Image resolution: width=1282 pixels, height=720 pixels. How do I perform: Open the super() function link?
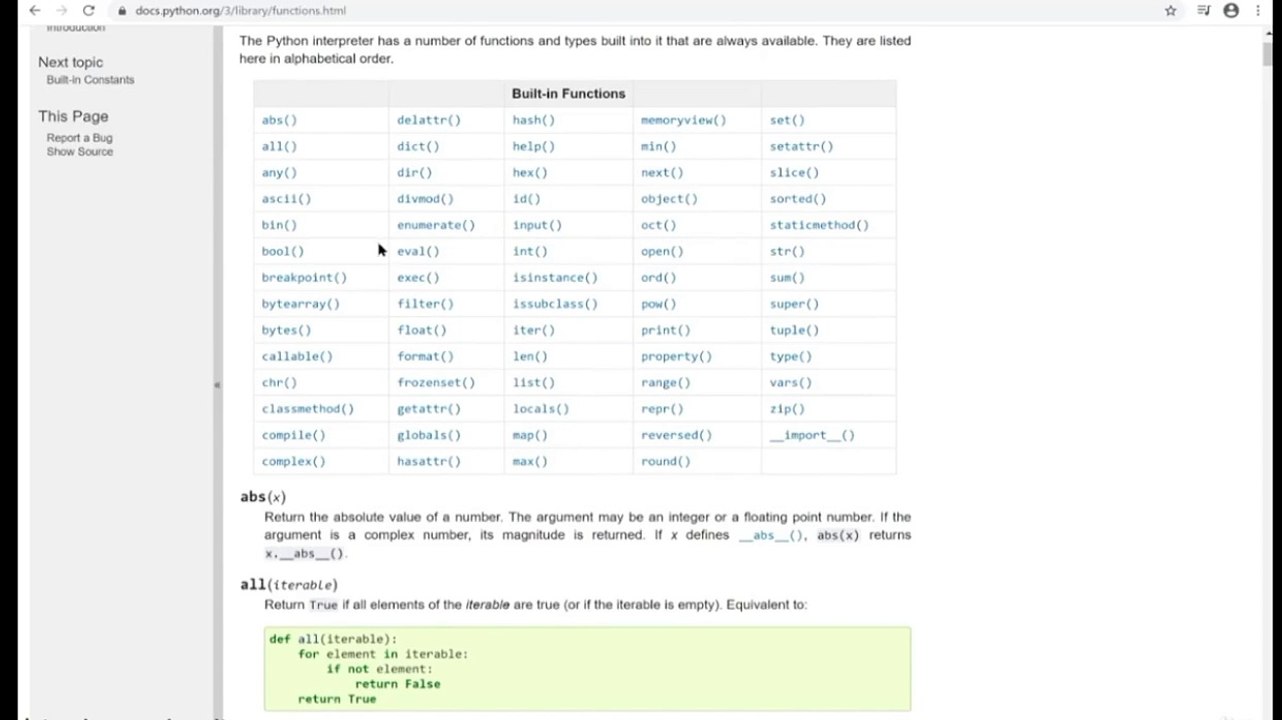794,304
